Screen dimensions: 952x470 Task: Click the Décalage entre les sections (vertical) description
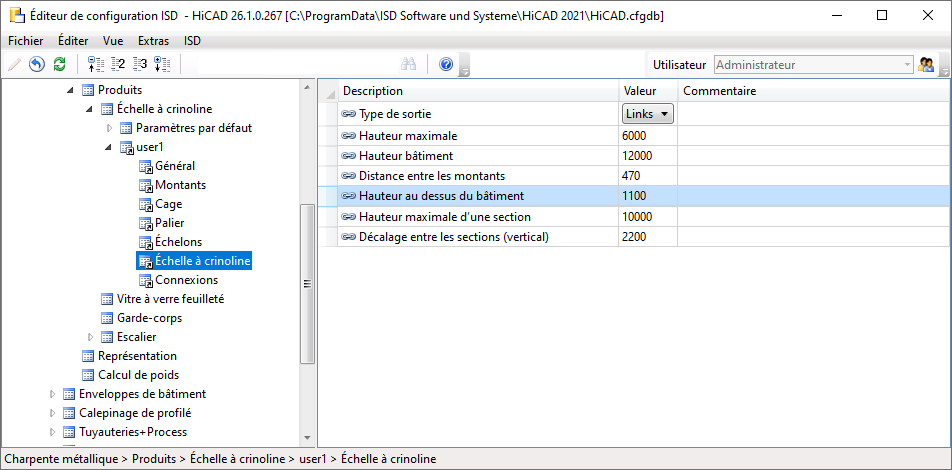[454, 237]
